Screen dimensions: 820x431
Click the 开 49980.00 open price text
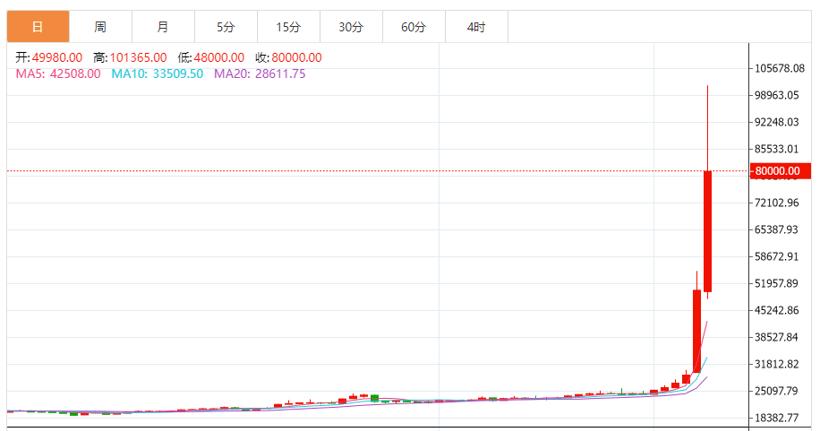pyautogui.click(x=49, y=58)
